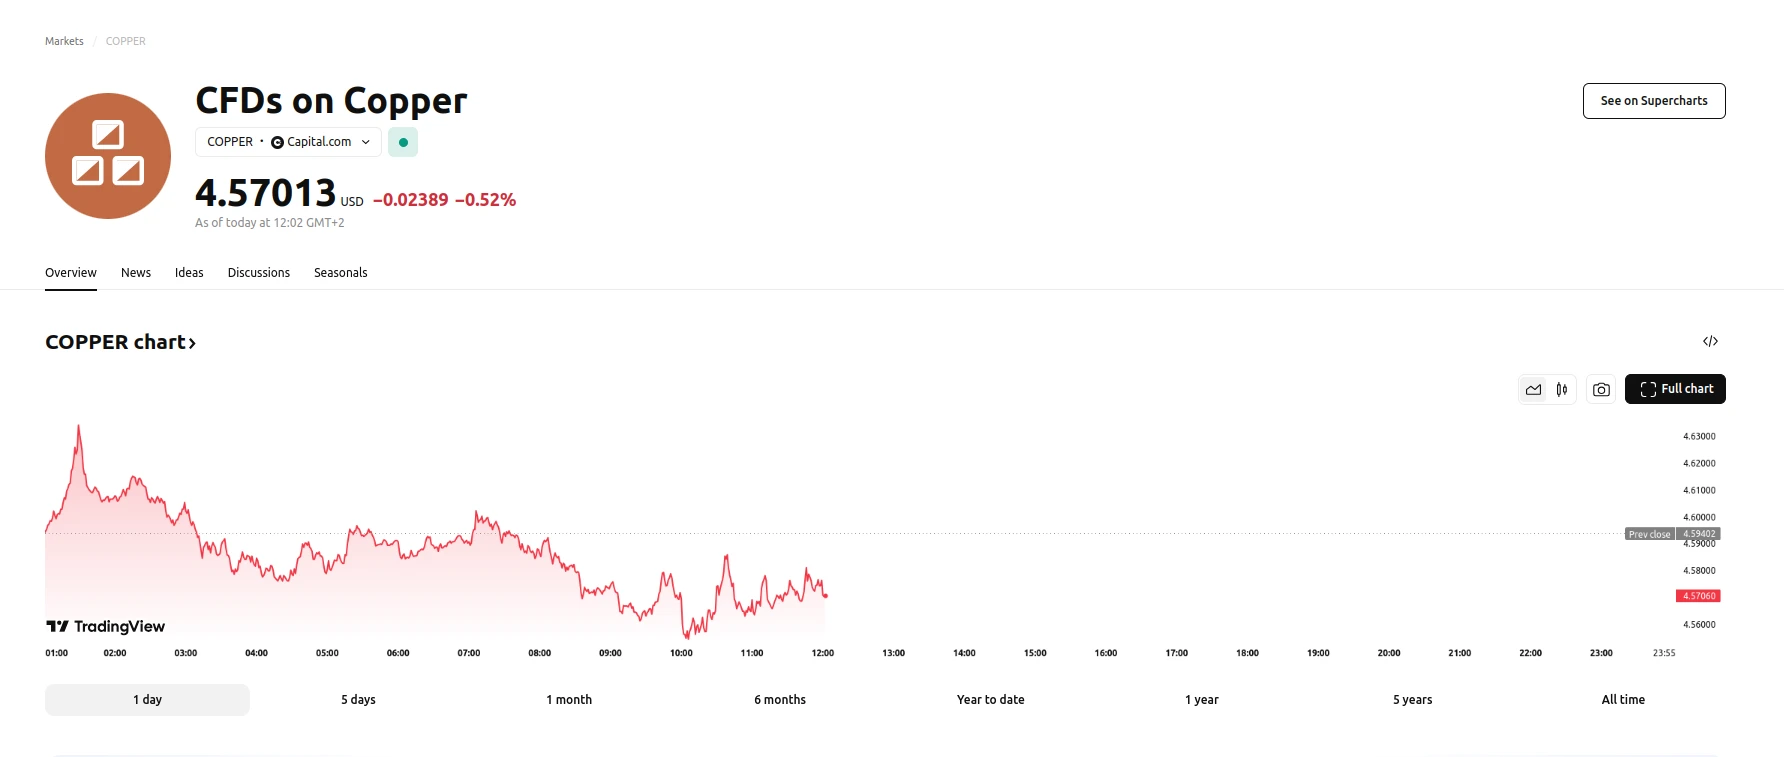Select the 1 month time range
The height and width of the screenshot is (757, 1784).
tap(569, 700)
